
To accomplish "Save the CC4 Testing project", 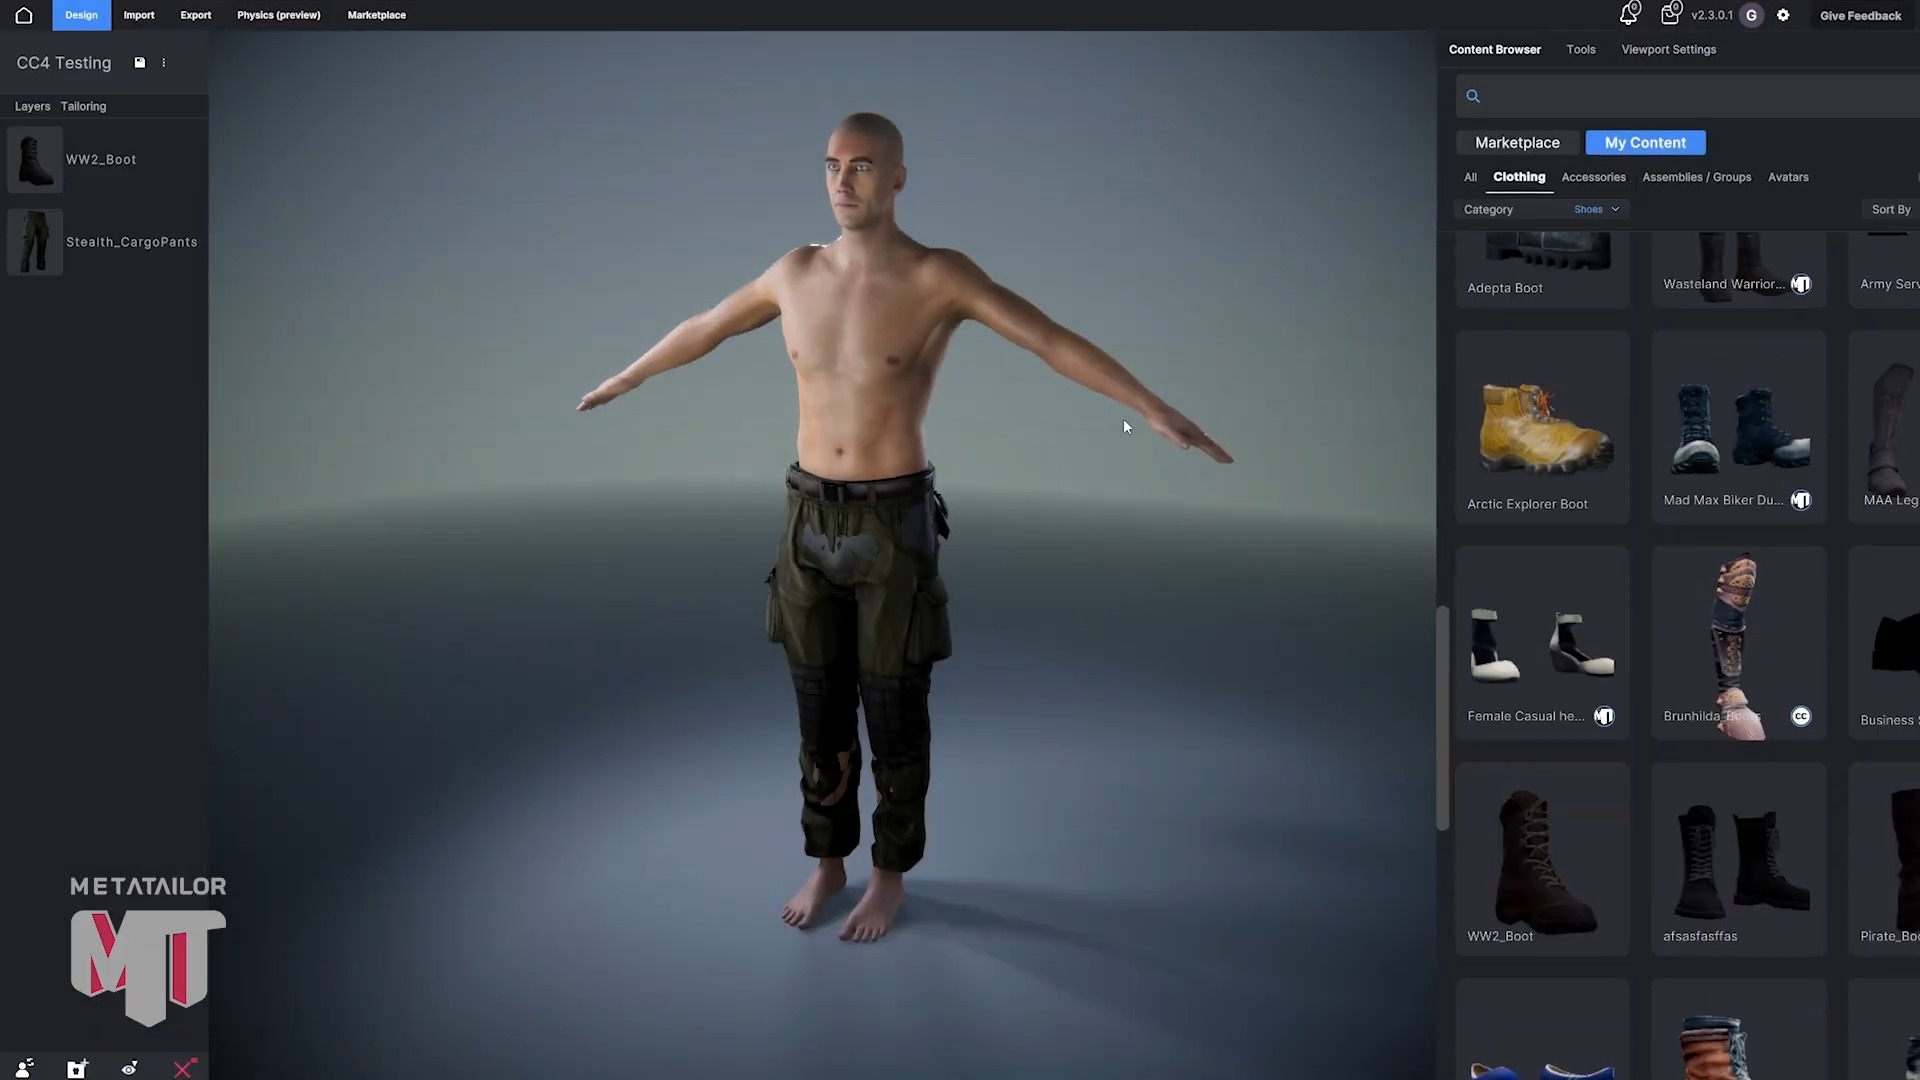I will [x=140, y=62].
